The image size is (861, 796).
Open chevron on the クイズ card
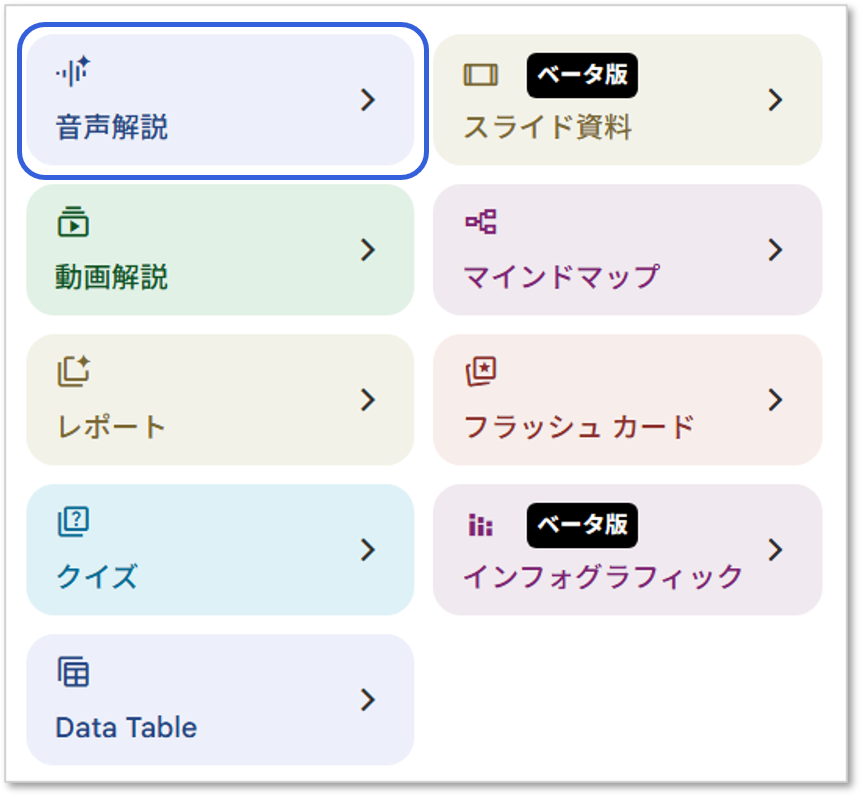click(x=368, y=550)
